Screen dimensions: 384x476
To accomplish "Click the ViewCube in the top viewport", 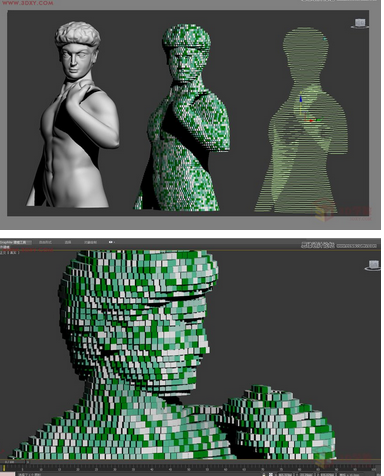I will click(x=359, y=23).
